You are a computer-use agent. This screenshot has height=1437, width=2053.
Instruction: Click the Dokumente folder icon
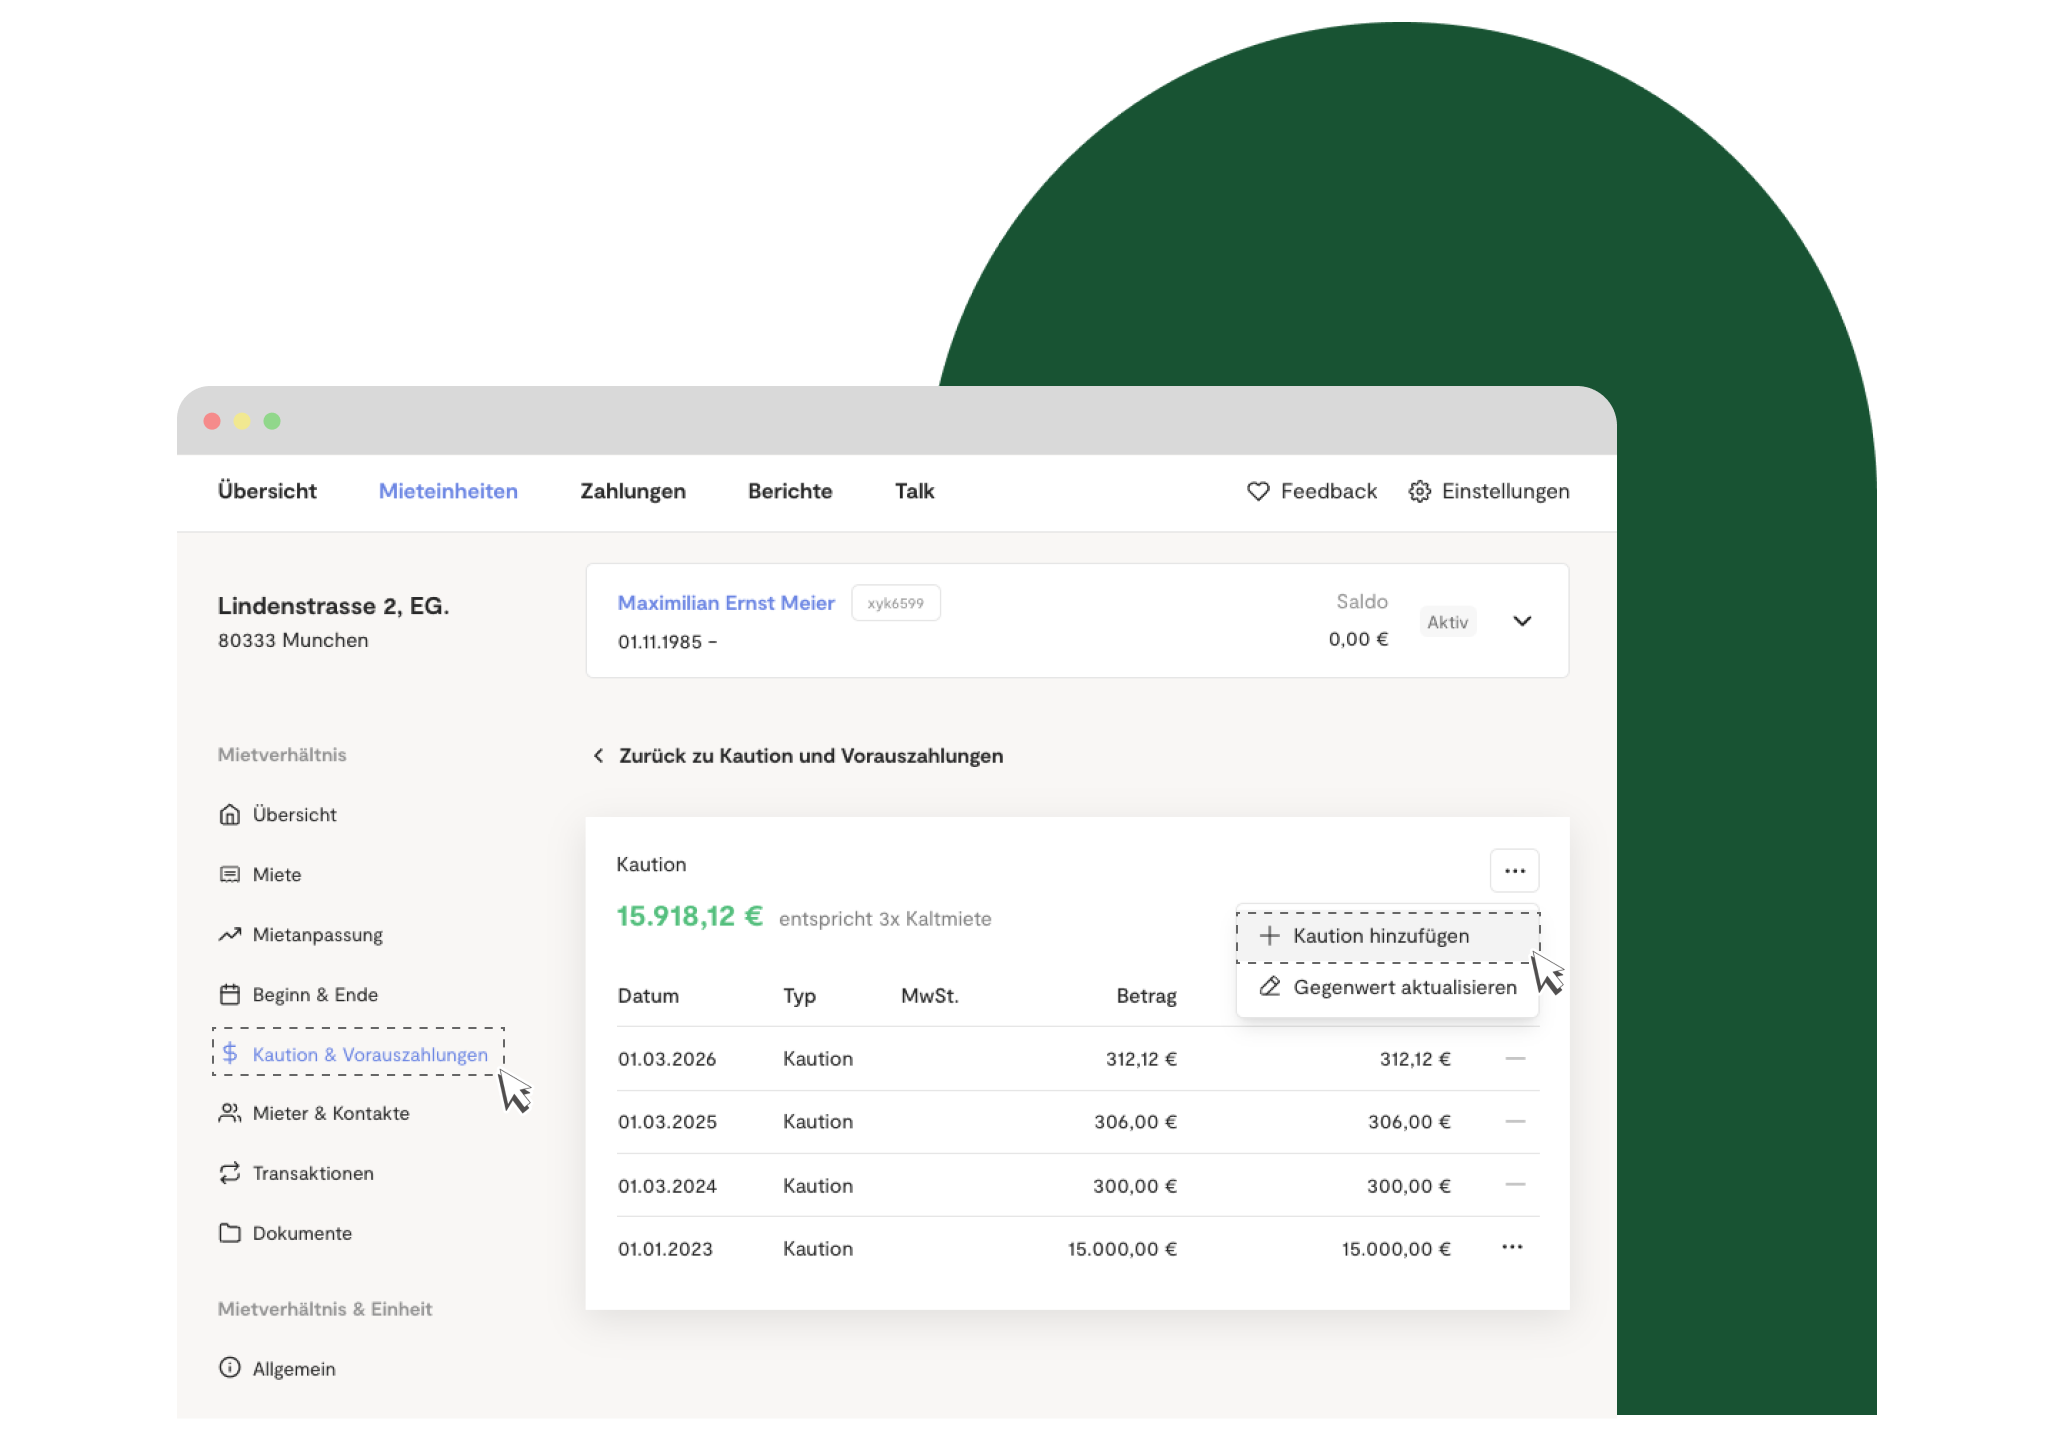(x=230, y=1233)
